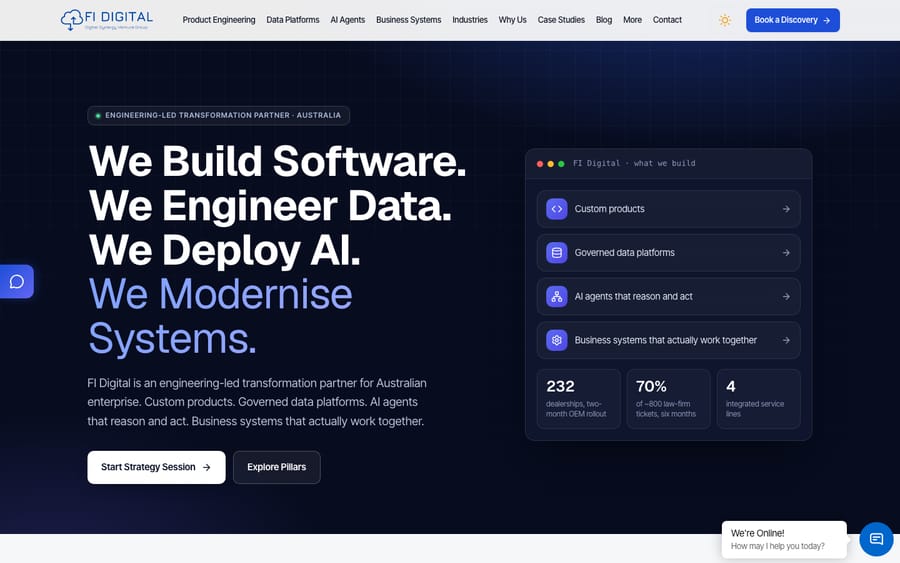Viewport: 900px width, 563px height.
Task: Click the Book a Discovery button
Action: coord(793,20)
